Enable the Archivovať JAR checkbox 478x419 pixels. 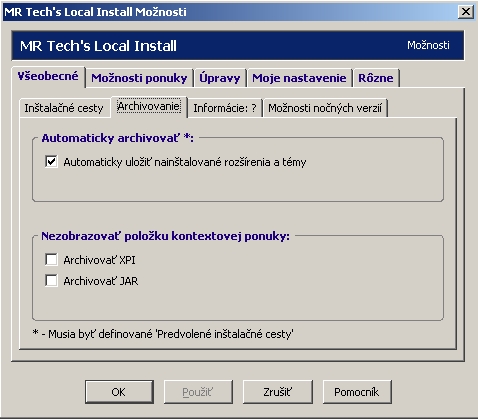pyautogui.click(x=51, y=280)
